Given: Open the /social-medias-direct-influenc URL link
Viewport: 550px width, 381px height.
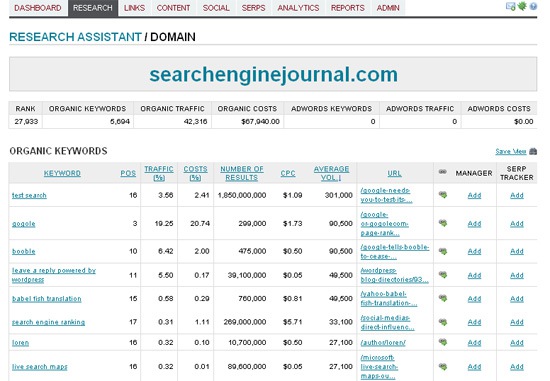Looking at the screenshot, I should click(387, 322).
